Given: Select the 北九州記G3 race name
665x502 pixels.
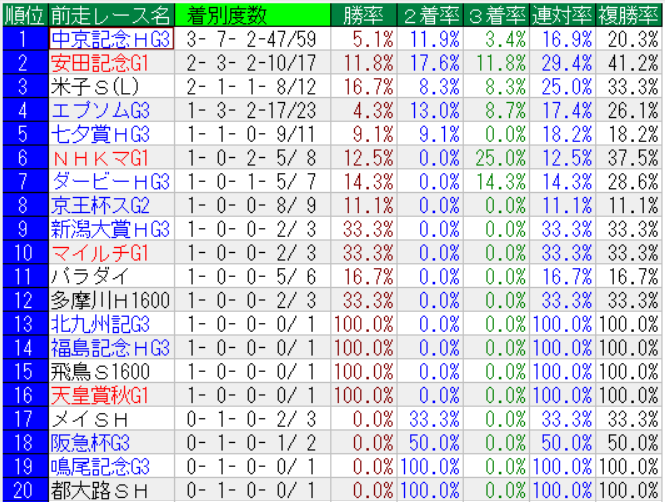Looking at the screenshot, I should point(100,324).
